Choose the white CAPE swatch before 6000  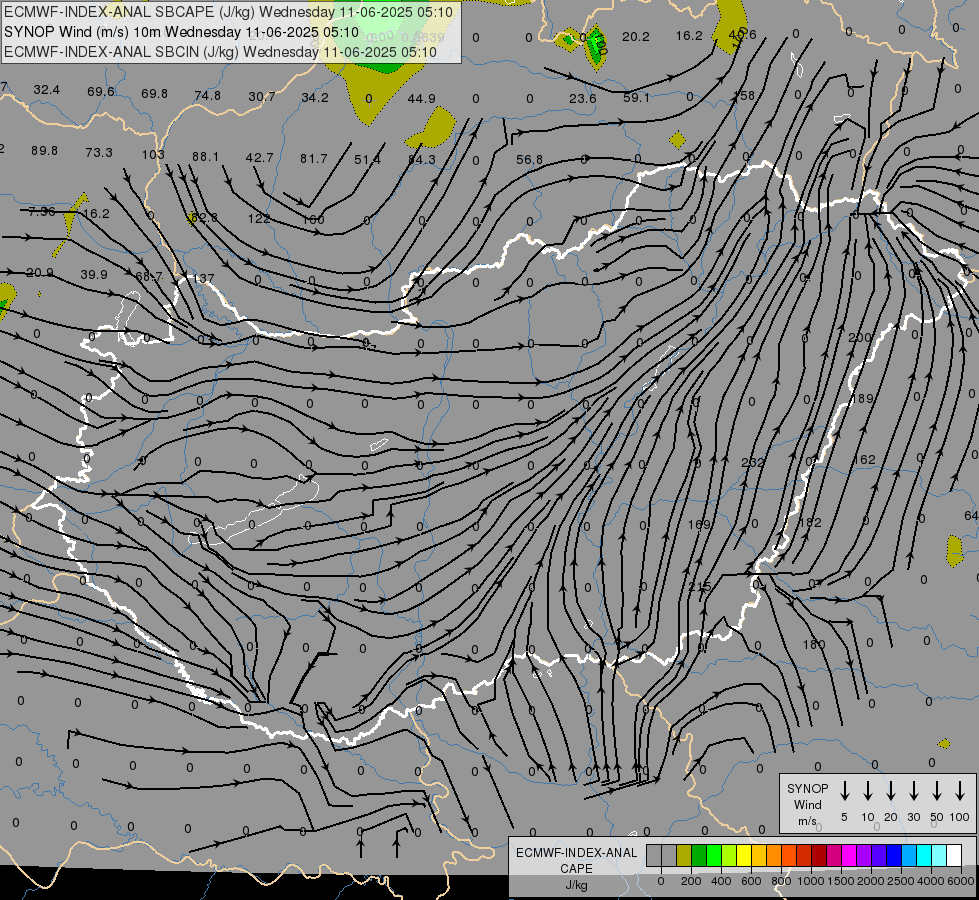[x=954, y=855]
